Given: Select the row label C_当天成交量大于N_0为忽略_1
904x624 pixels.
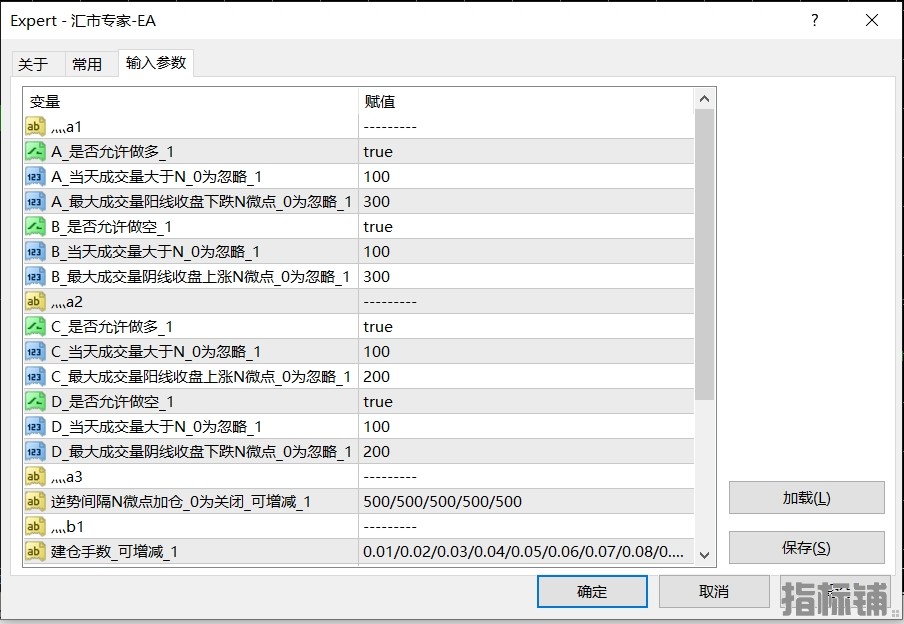Looking at the screenshot, I should pos(156,352).
